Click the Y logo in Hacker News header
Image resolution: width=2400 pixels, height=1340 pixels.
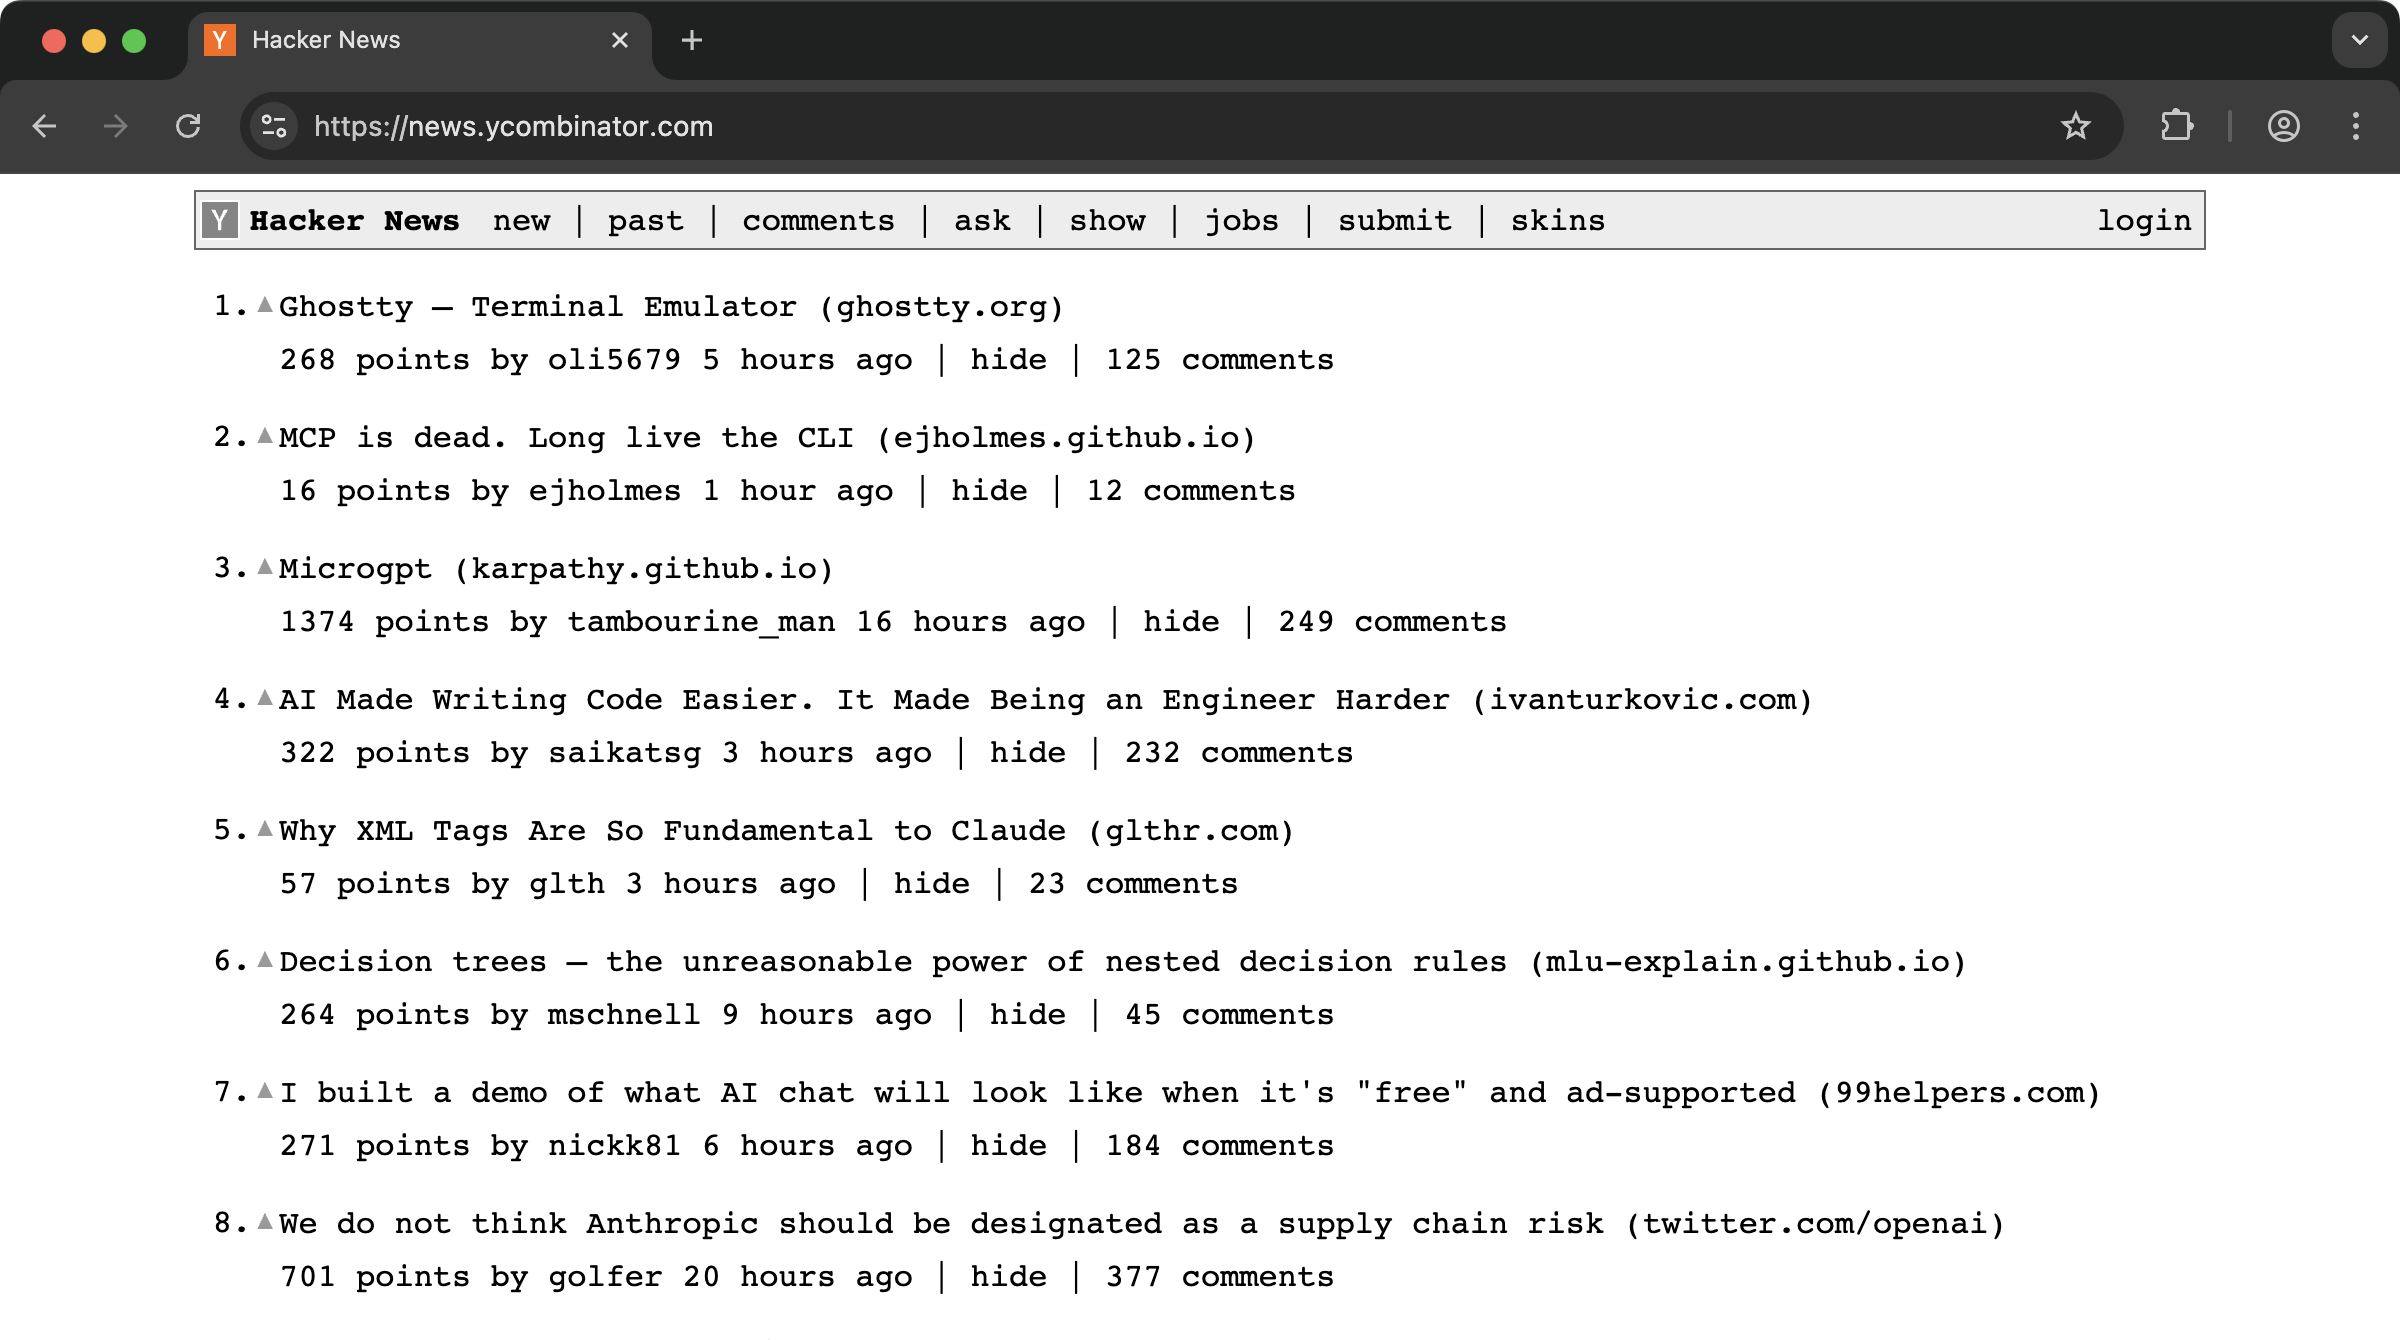click(220, 220)
